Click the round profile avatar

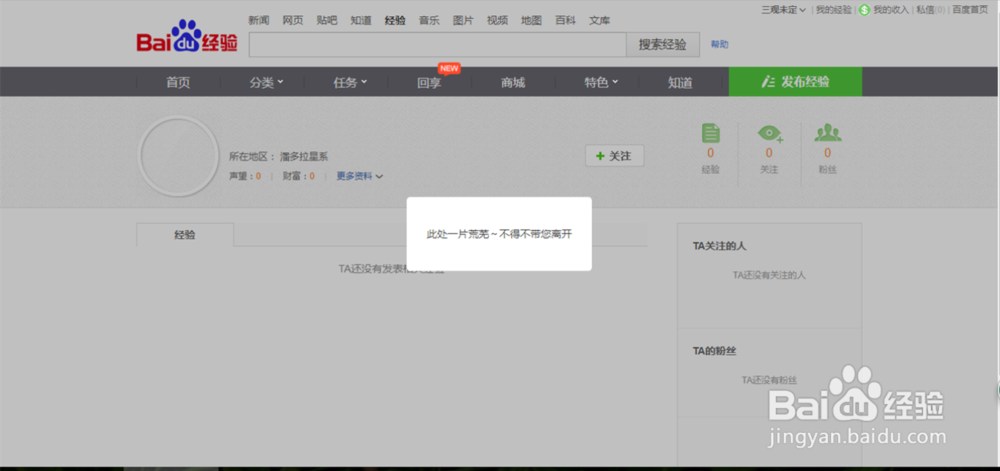tap(178, 156)
